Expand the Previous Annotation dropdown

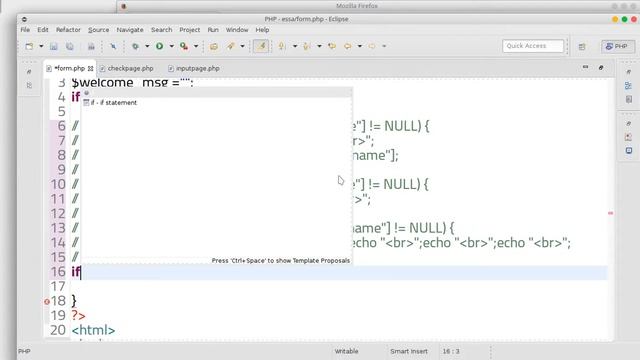tap(319, 46)
